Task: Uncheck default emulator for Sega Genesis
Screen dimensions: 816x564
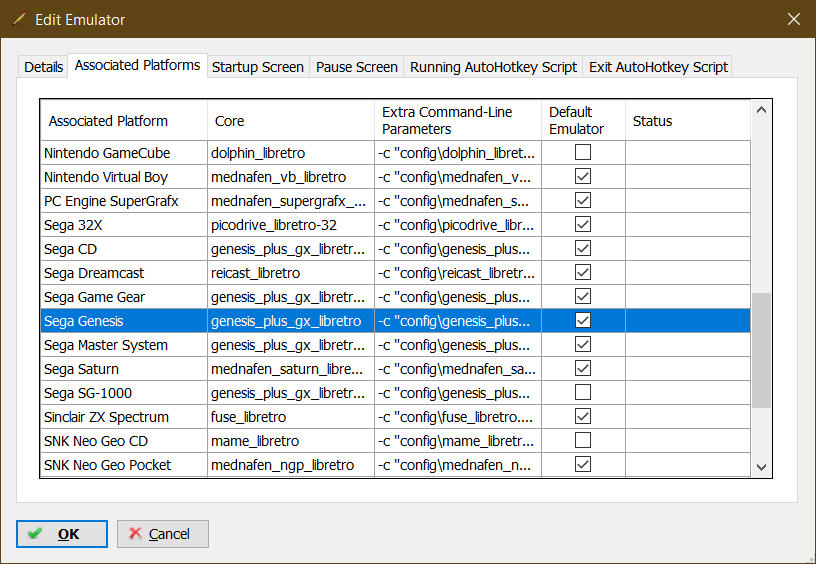Action: coord(583,320)
